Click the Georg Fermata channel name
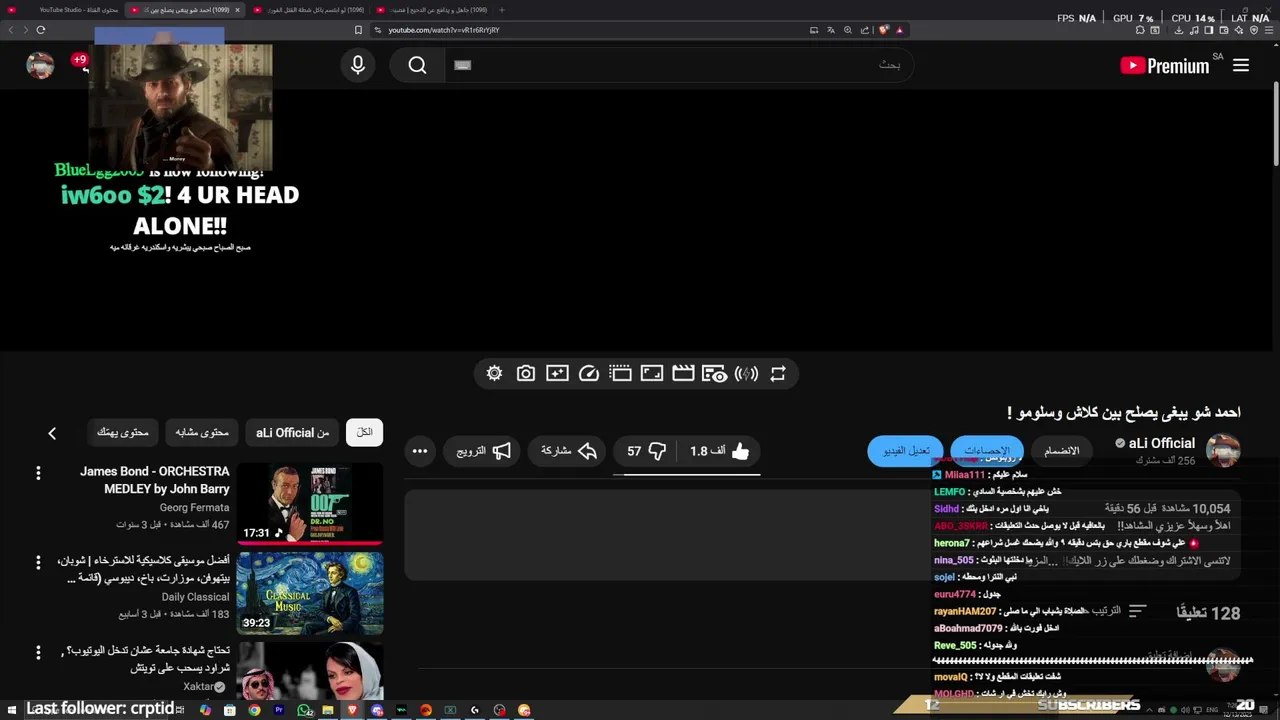The height and width of the screenshot is (720, 1280). point(194,508)
